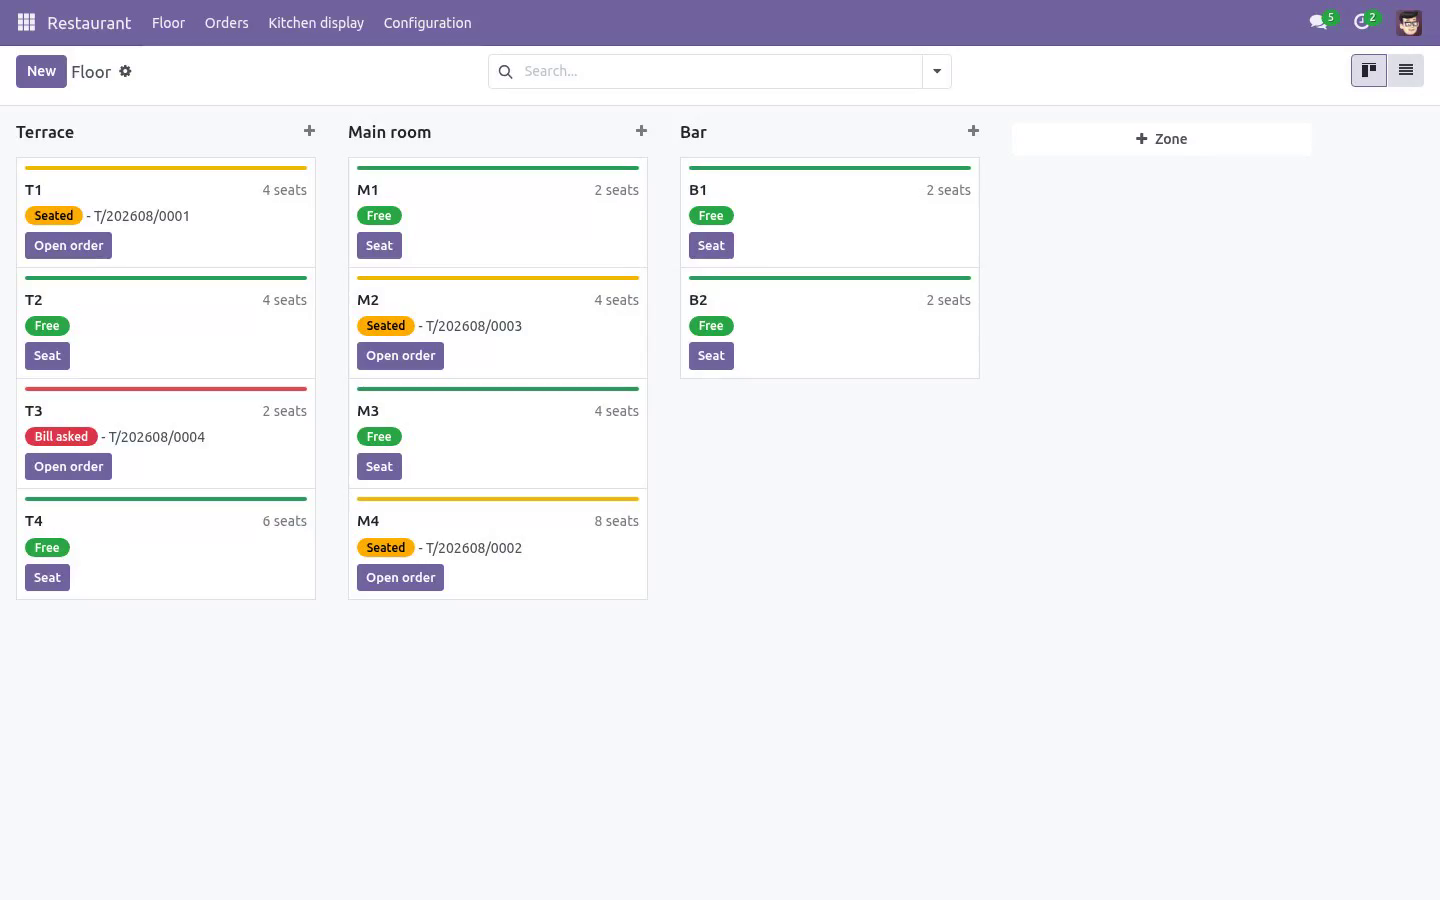Open order for table T1
This screenshot has width=1440, height=900.
[68, 245]
